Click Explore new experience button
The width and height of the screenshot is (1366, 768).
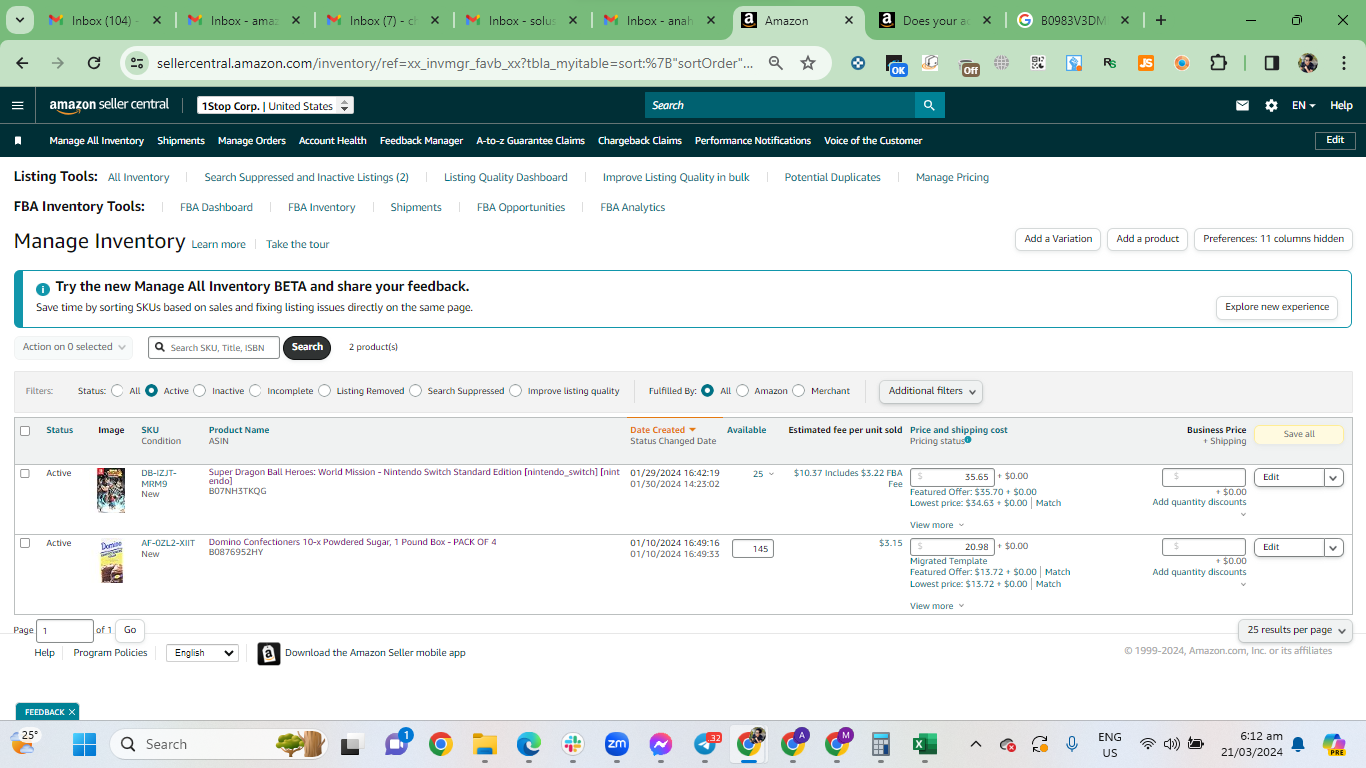pos(1277,307)
